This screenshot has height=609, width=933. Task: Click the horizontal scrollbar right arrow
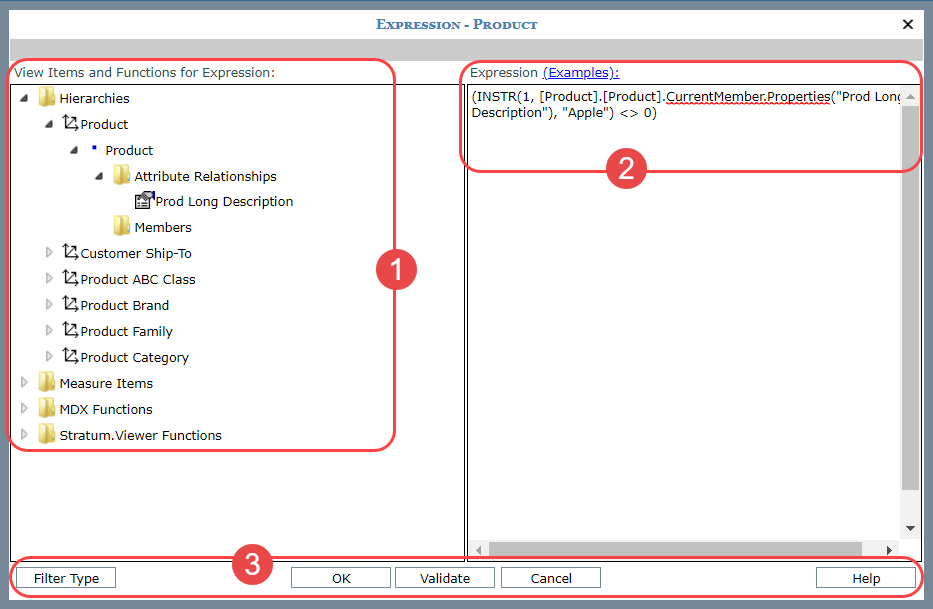pyautogui.click(x=891, y=550)
